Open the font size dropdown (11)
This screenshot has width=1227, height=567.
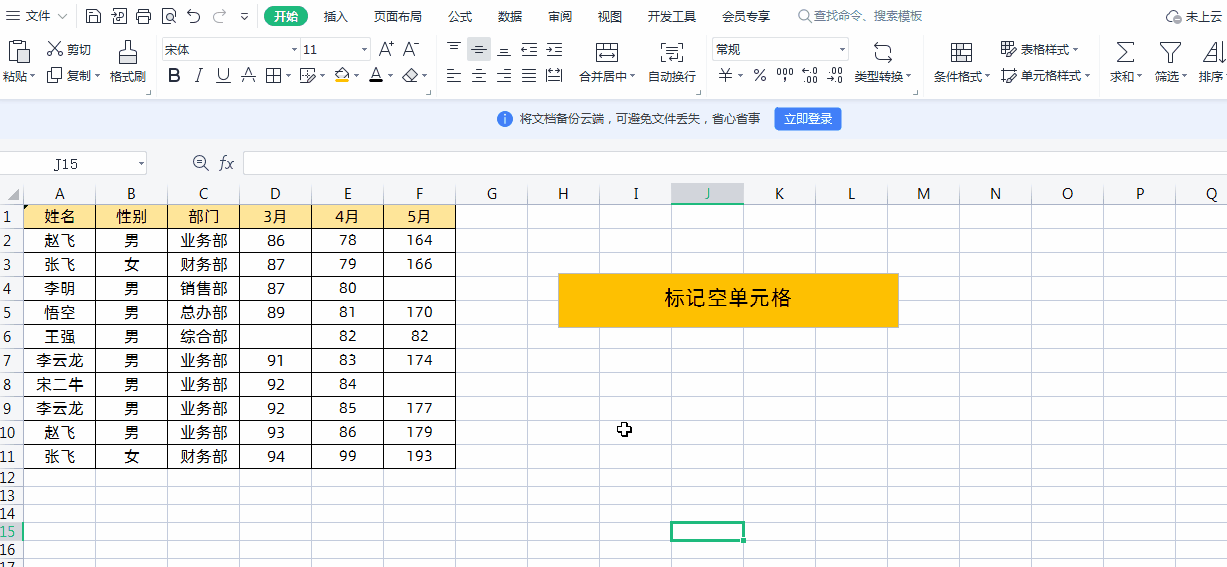pyautogui.click(x=364, y=49)
